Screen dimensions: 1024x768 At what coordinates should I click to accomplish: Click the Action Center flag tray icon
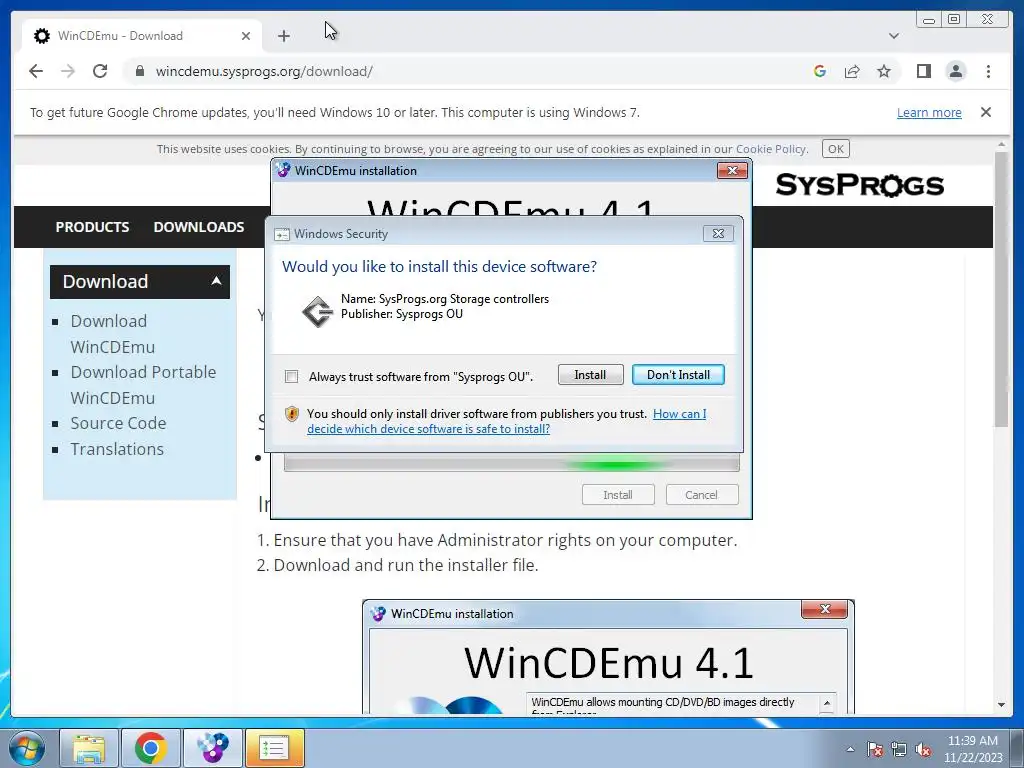pos(875,749)
